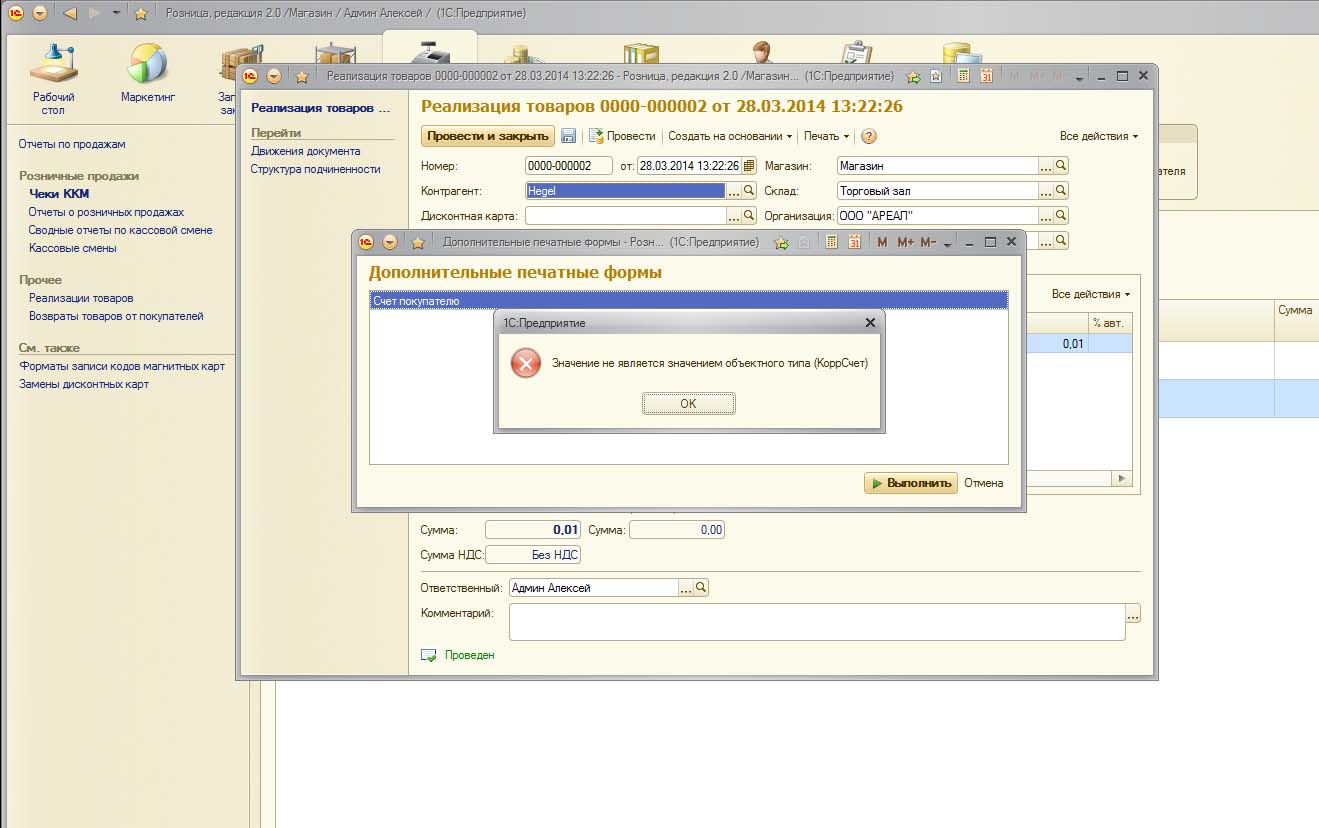This screenshot has width=1319, height=828.
Task: Open the menu dropdown in the print forms title bar
Action: (x=390, y=242)
